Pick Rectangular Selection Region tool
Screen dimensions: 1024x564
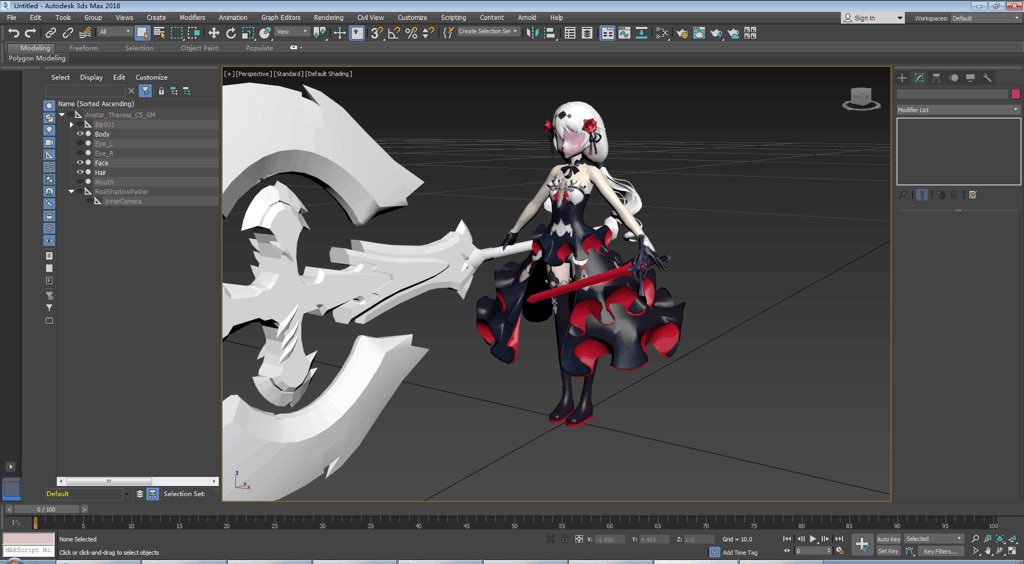(177, 33)
